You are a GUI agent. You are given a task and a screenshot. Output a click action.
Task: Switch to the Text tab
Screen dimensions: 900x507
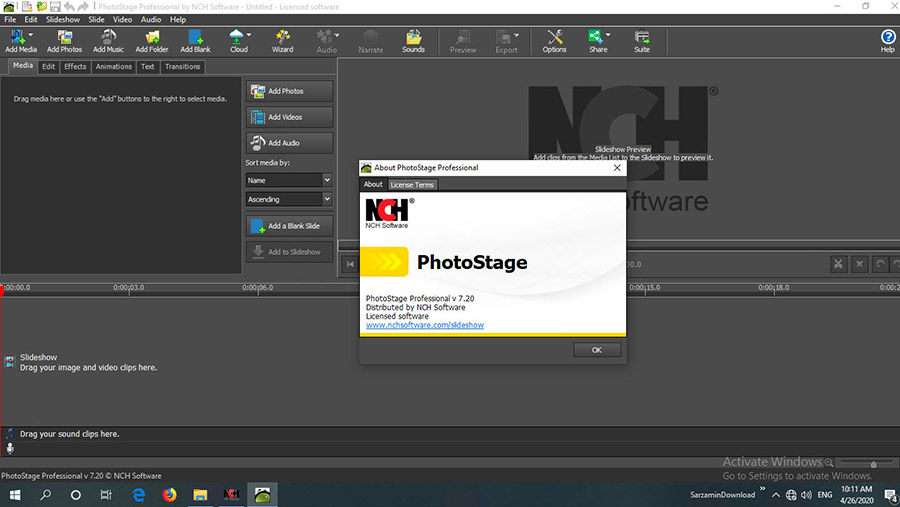click(148, 67)
